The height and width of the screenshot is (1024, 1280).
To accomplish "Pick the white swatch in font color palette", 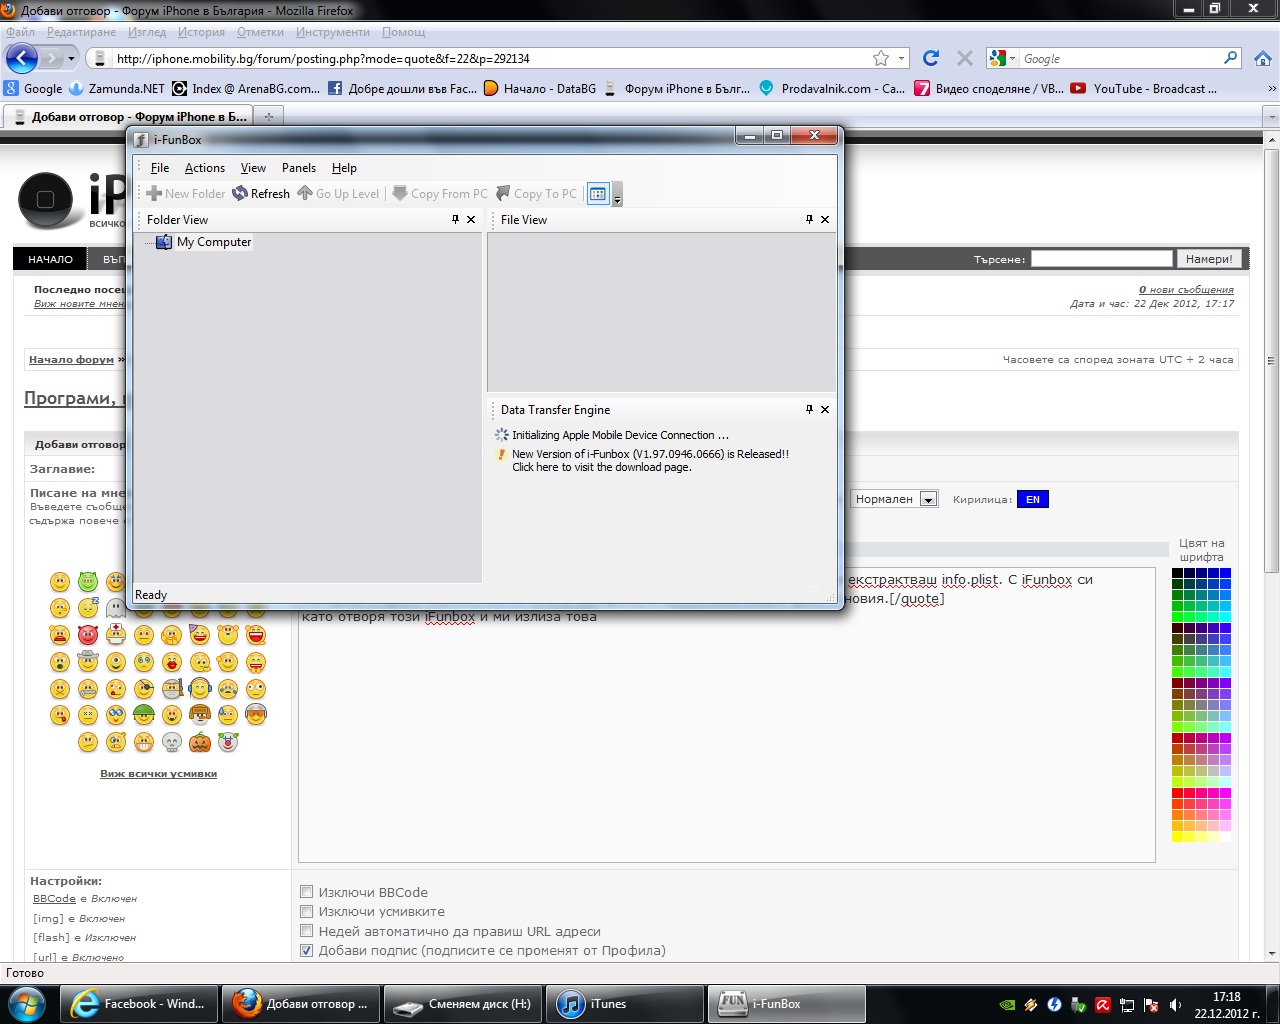I will pos(1225,837).
